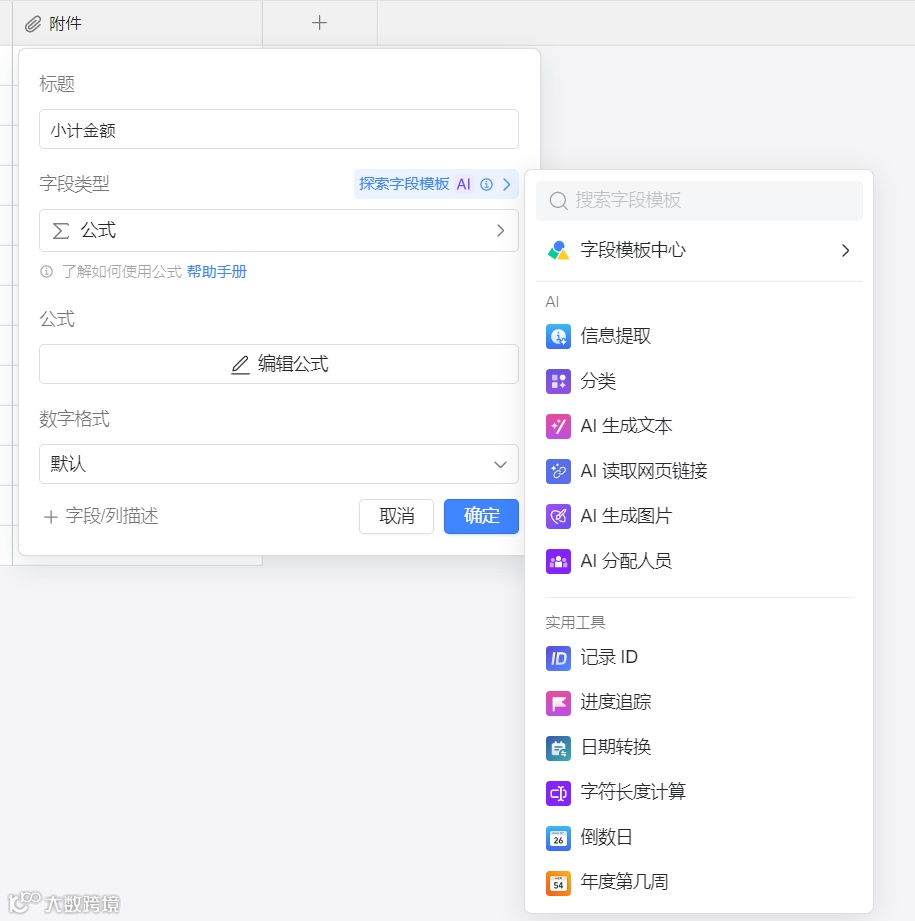This screenshot has width=915, height=921.
Task: Select the 倒数日 calendar icon
Action: coord(558,838)
